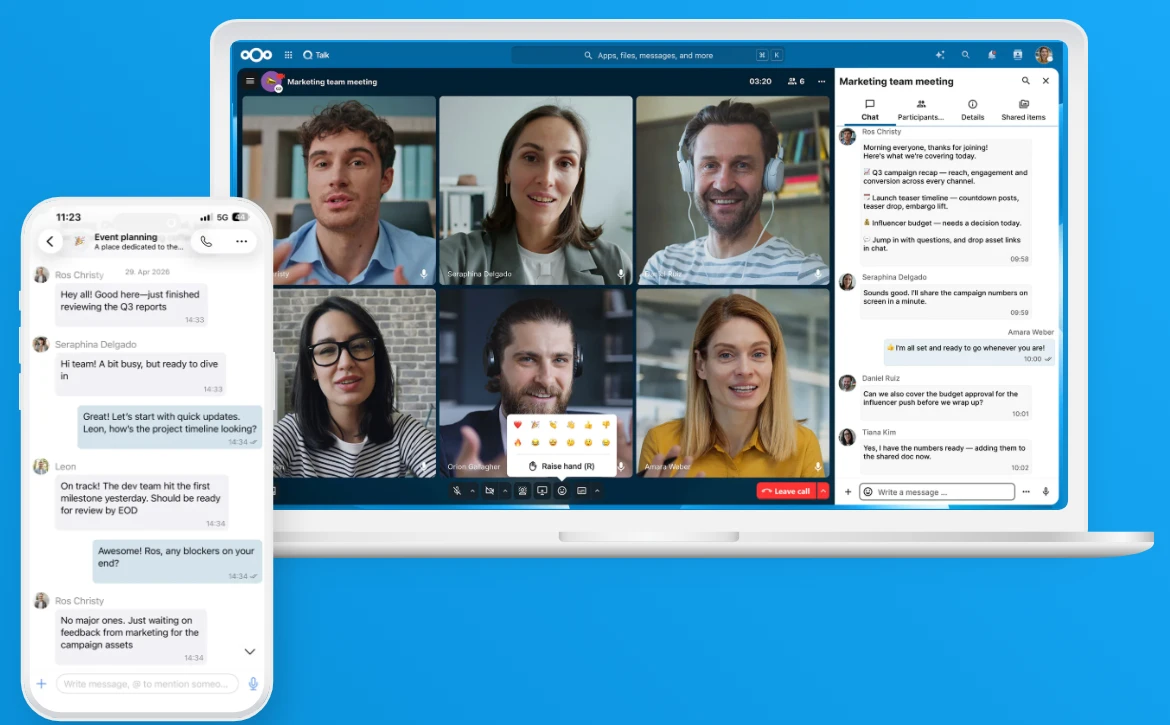The image size is (1170, 725).
Task: Start a phone call in Event planning
Action: click(206, 242)
